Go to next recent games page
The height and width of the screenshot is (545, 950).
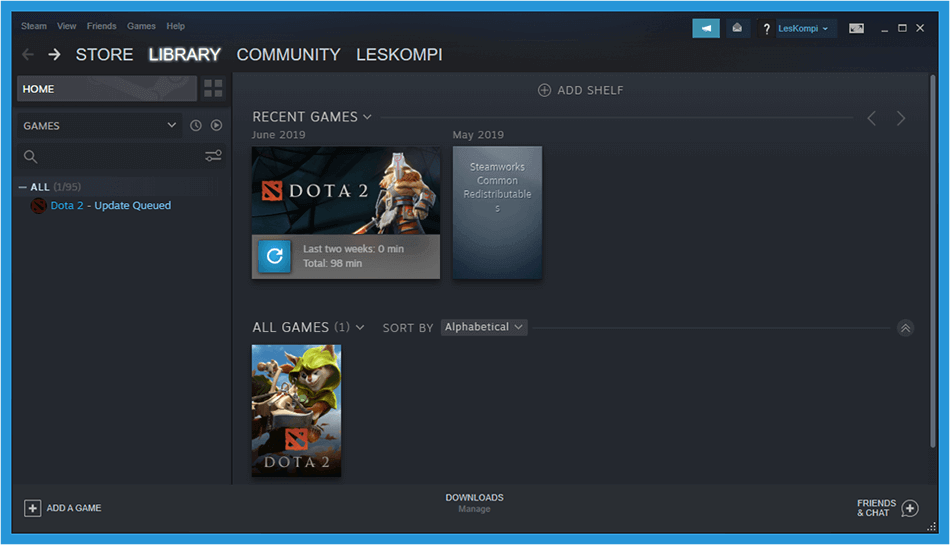(901, 118)
